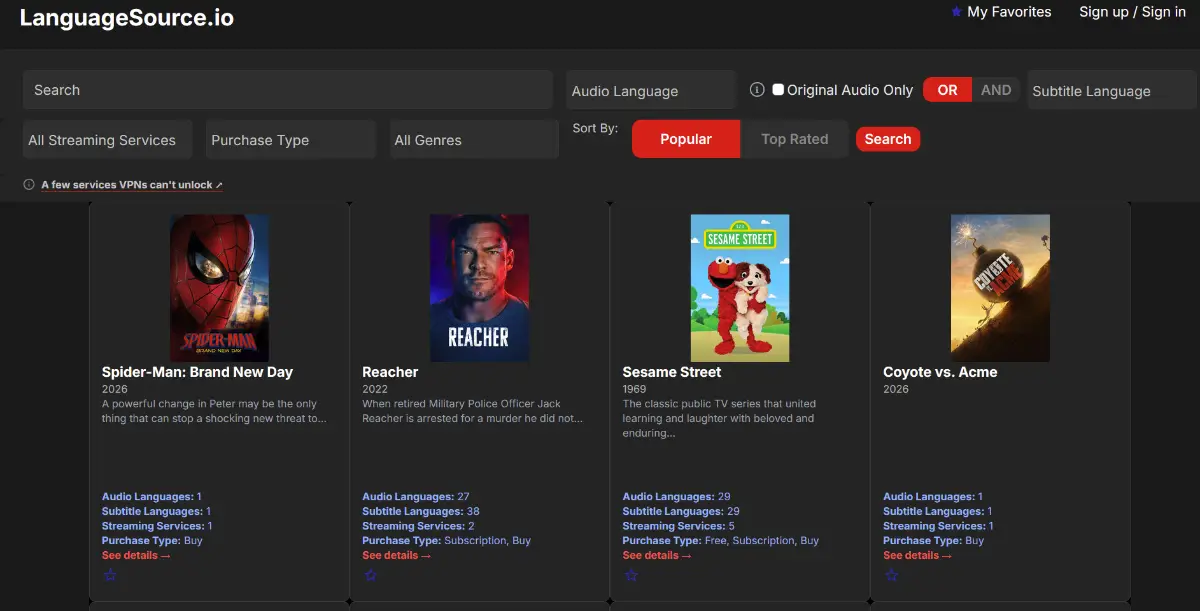This screenshot has height=611, width=1200.
Task: Open the Audio Language dropdown
Action: click(651, 90)
